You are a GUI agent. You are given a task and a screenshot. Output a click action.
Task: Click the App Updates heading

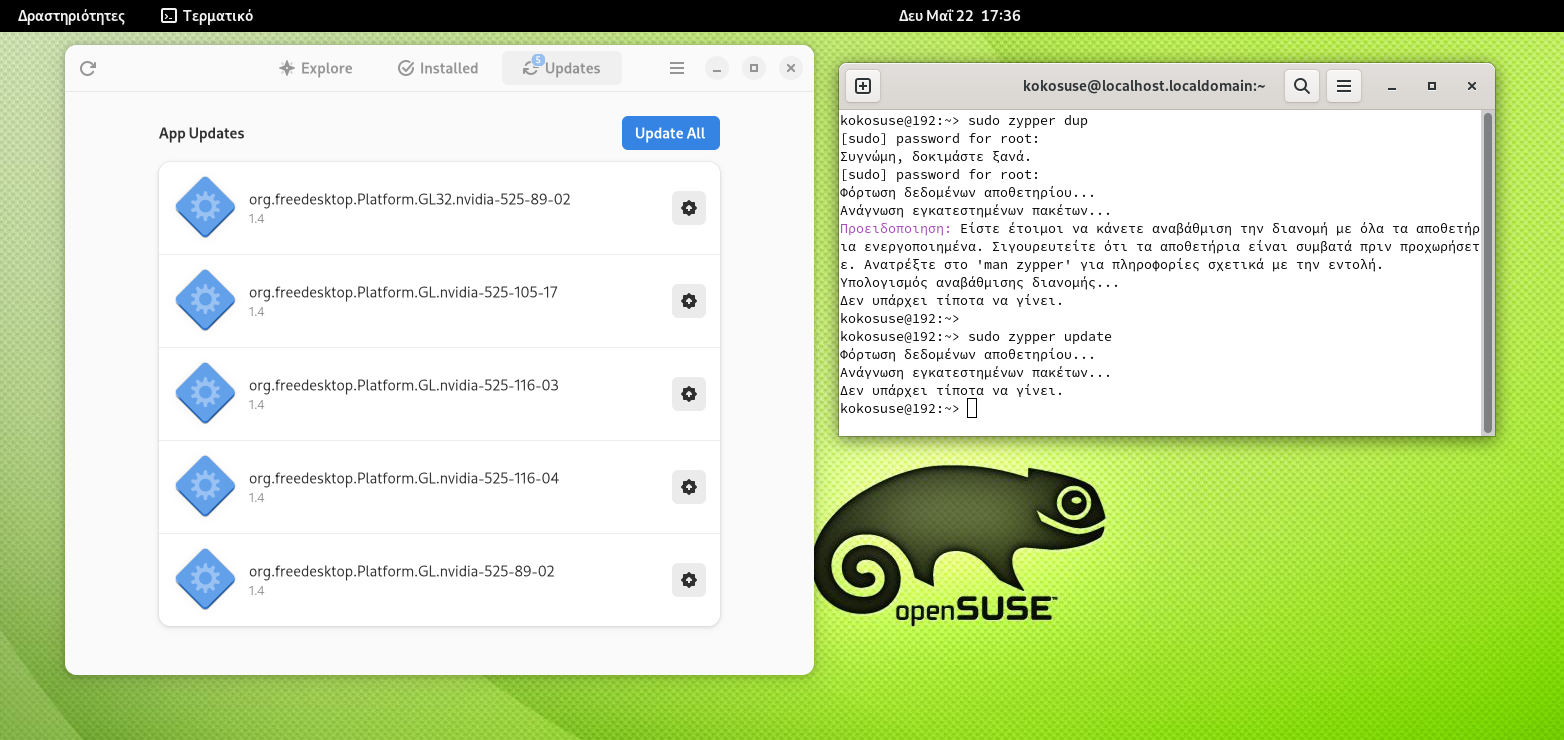(201, 133)
